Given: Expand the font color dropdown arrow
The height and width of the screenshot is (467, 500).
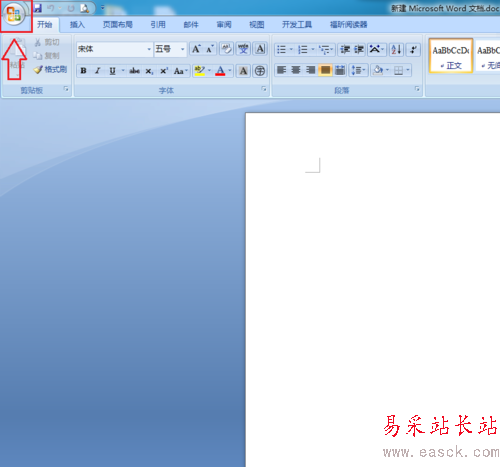Looking at the screenshot, I should click(x=230, y=71).
